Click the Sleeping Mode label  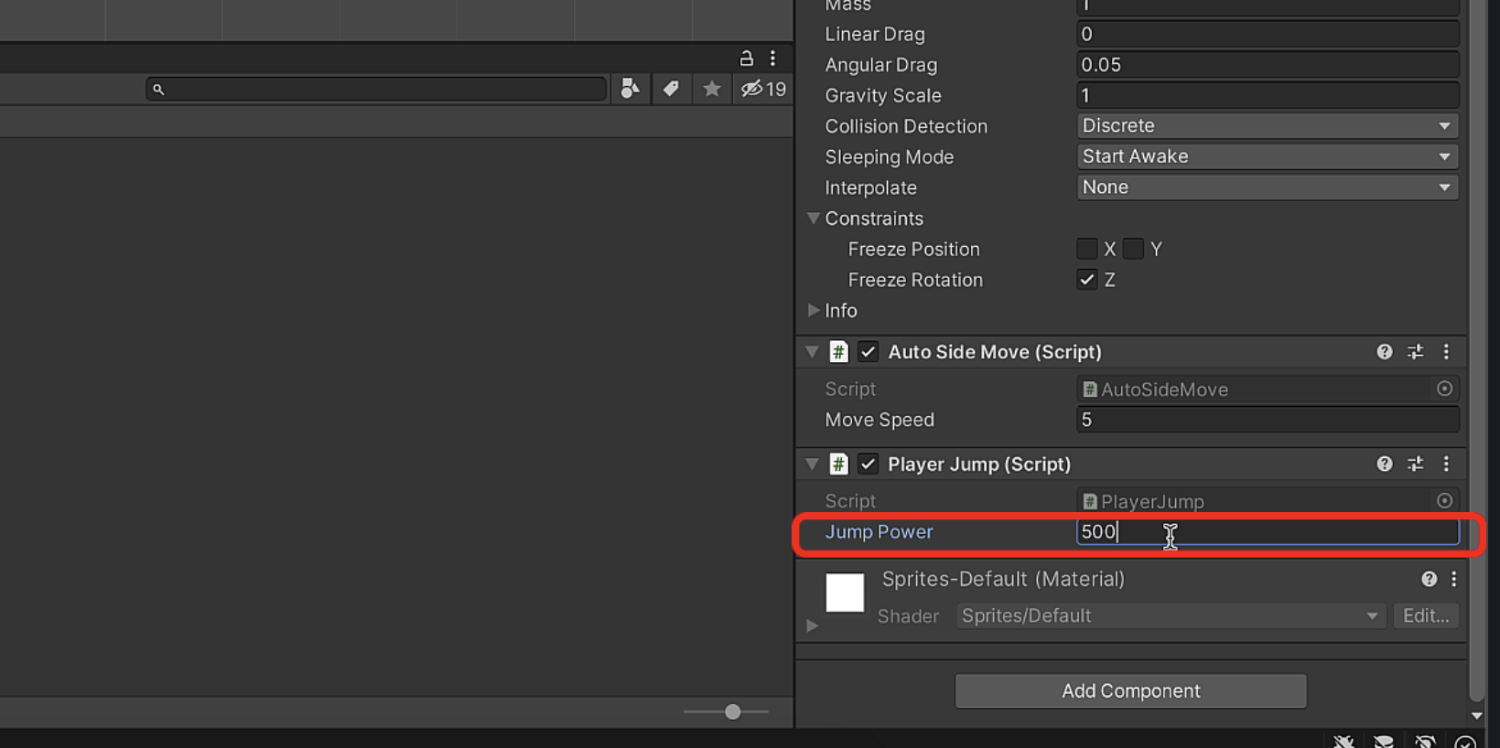click(x=889, y=157)
